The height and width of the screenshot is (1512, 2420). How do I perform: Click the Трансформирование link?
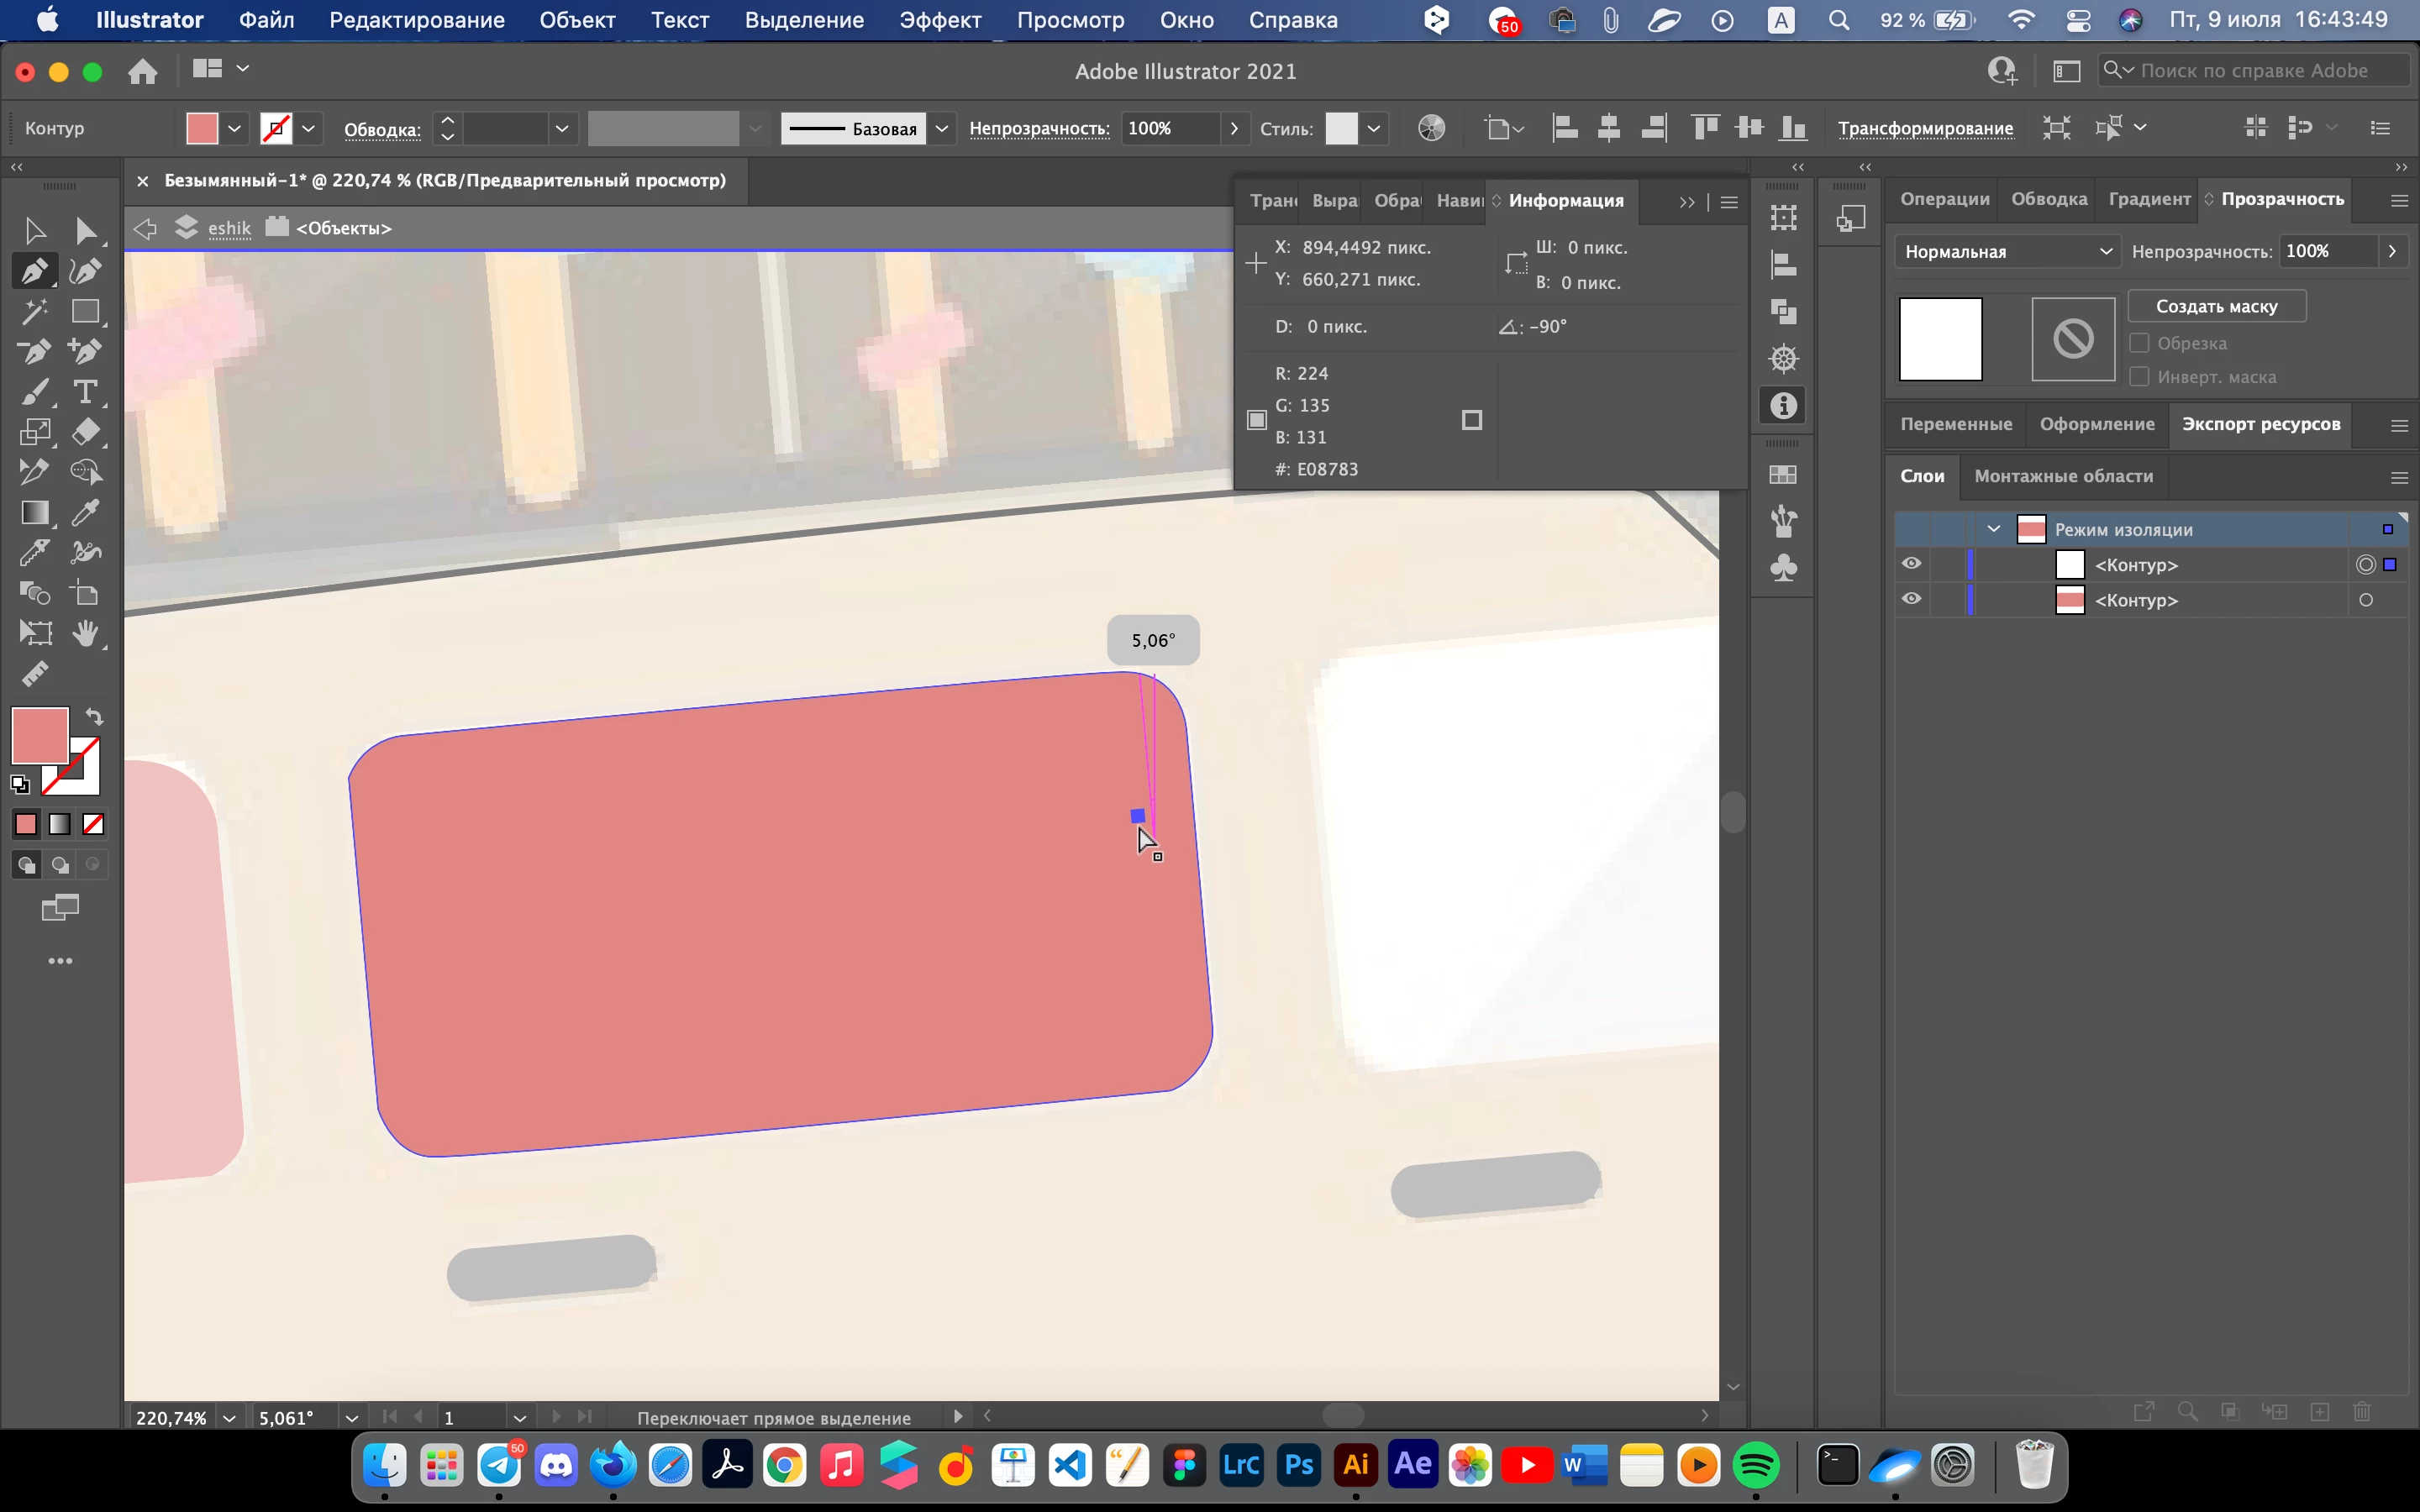1925,128
